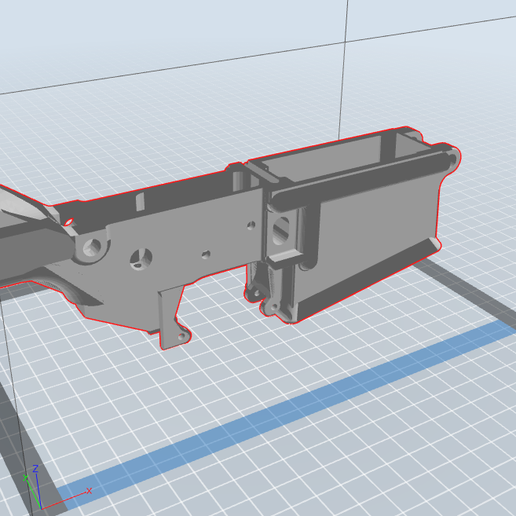The image size is (516, 516).
Task: Click the red X axis label
Action: 89,491
